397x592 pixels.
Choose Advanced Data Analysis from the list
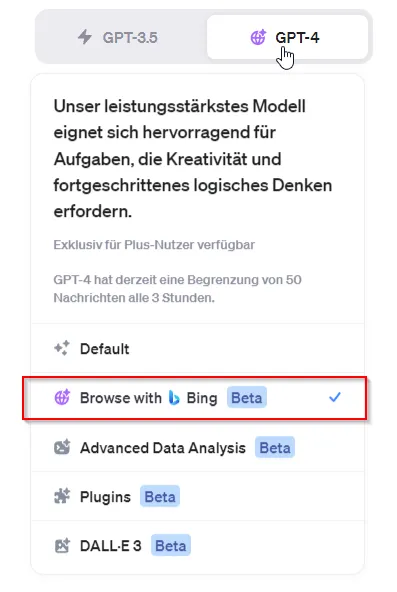(x=197, y=447)
